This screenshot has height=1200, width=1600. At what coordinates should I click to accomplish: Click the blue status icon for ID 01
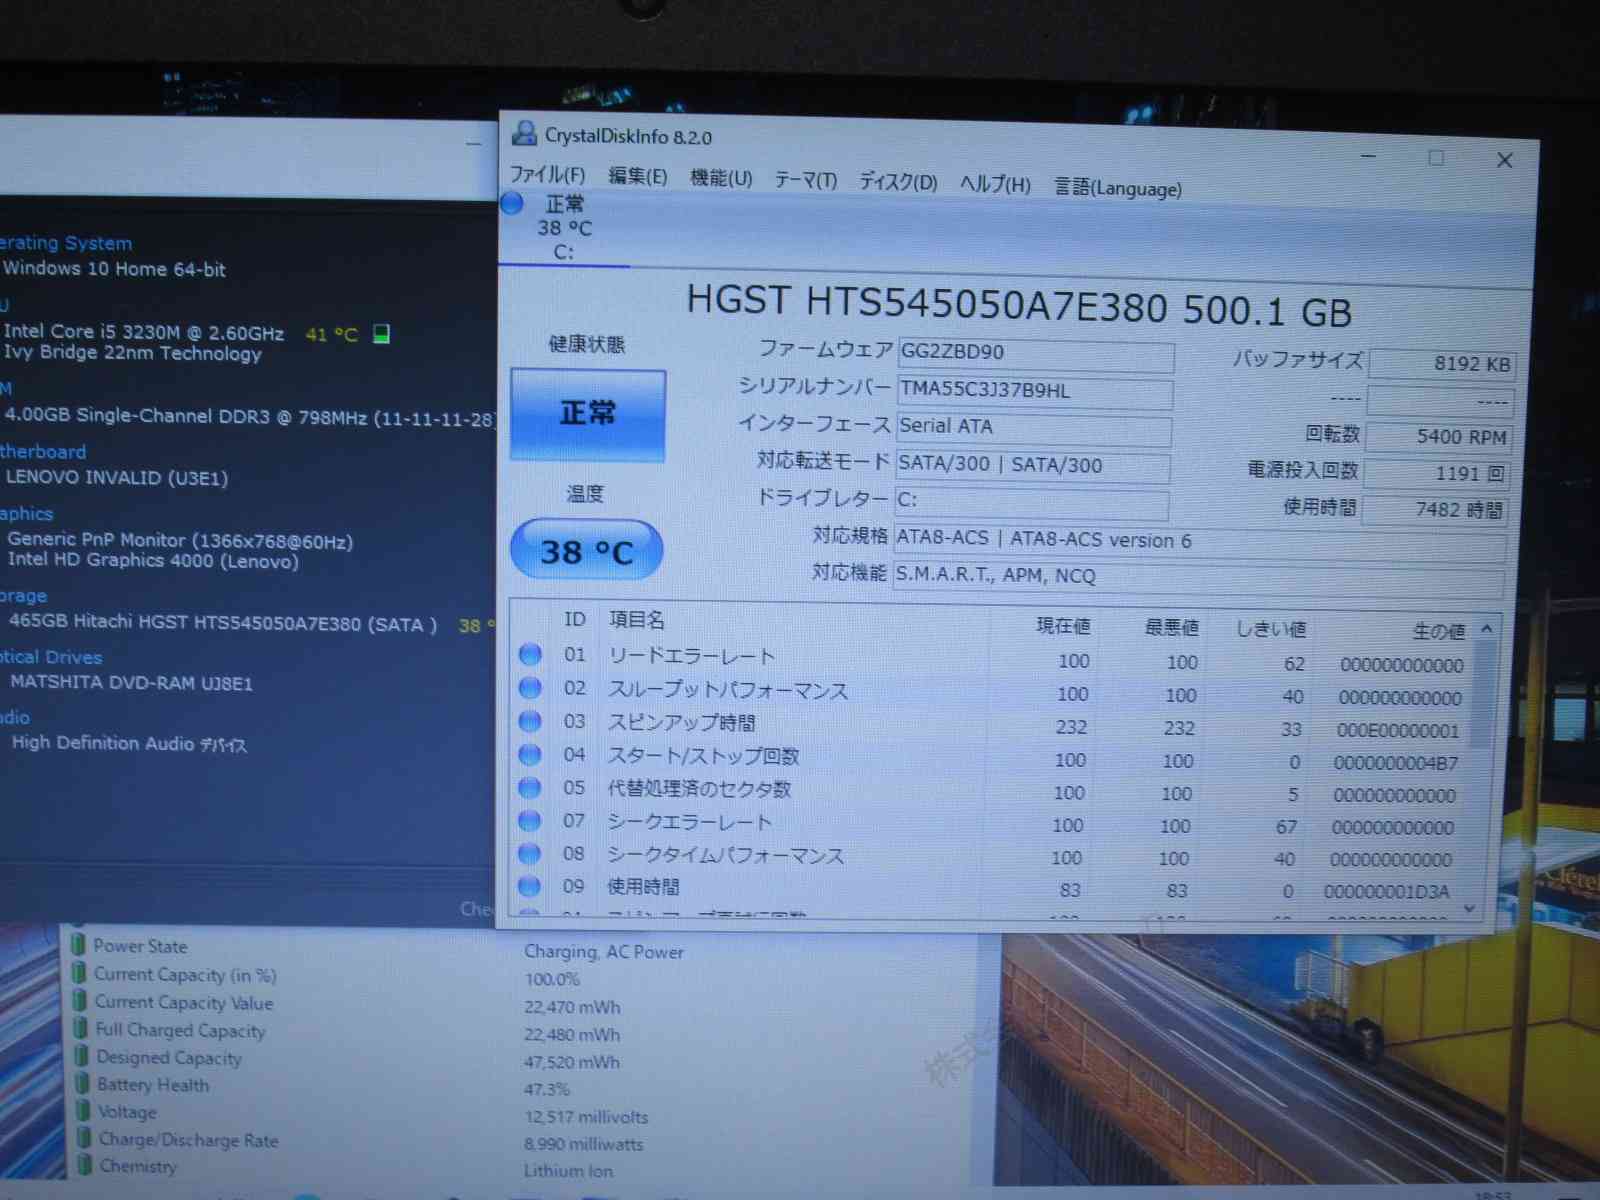pos(531,654)
